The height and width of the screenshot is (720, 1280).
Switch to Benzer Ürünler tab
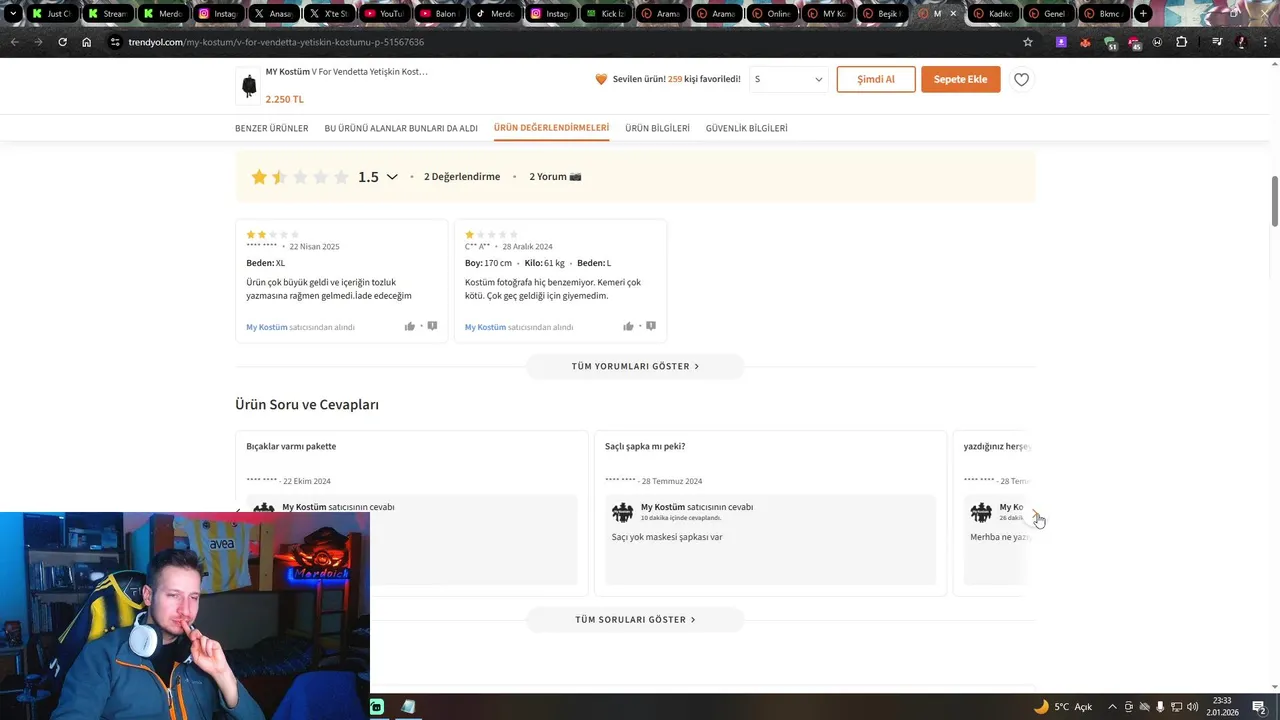click(271, 128)
